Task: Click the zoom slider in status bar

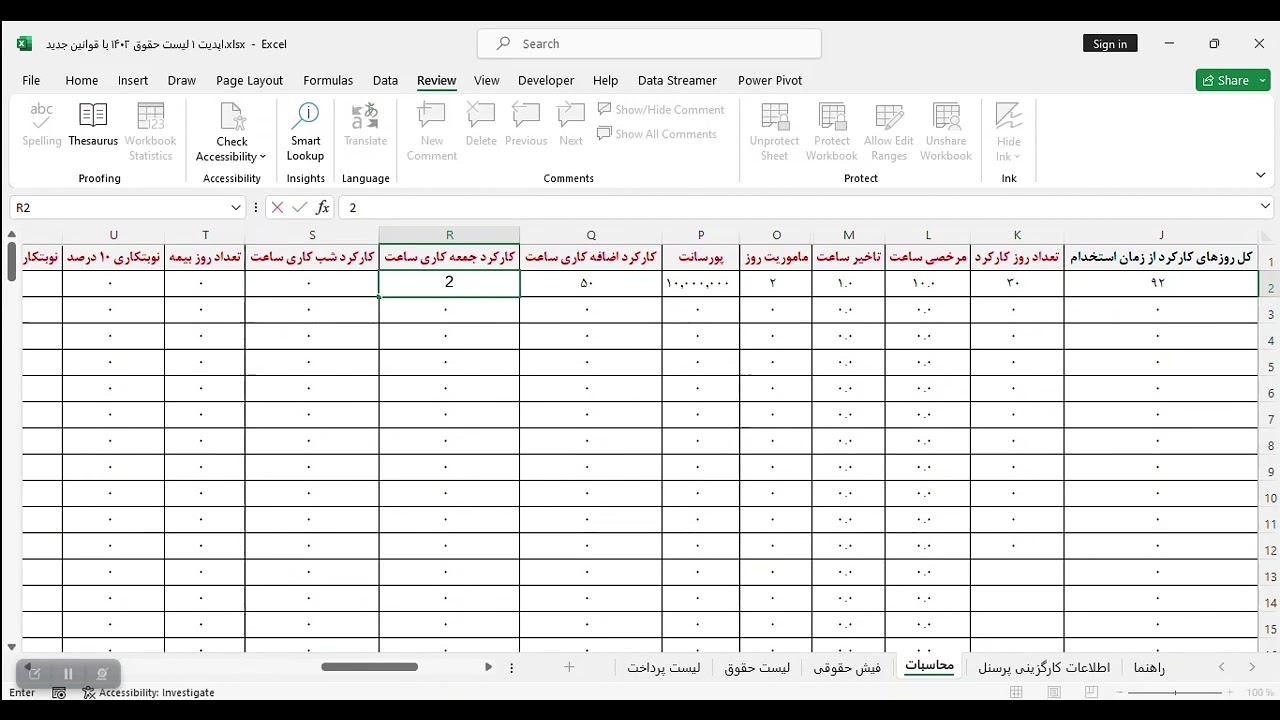Action: [x=1176, y=692]
